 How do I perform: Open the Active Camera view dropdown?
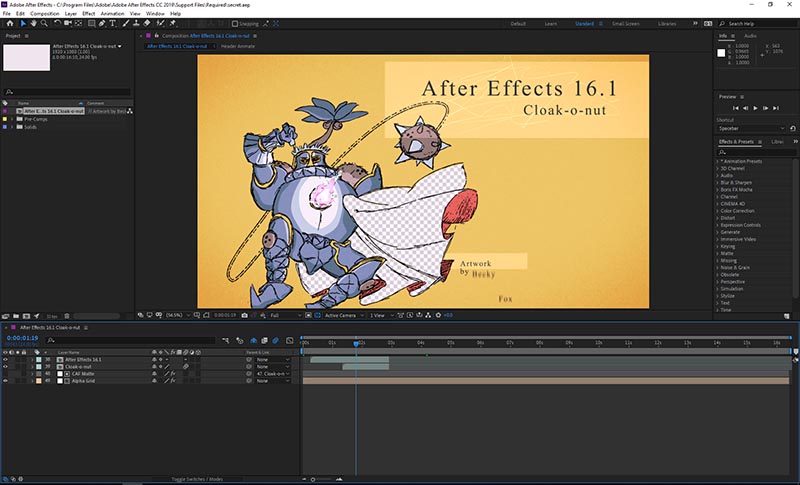340,315
